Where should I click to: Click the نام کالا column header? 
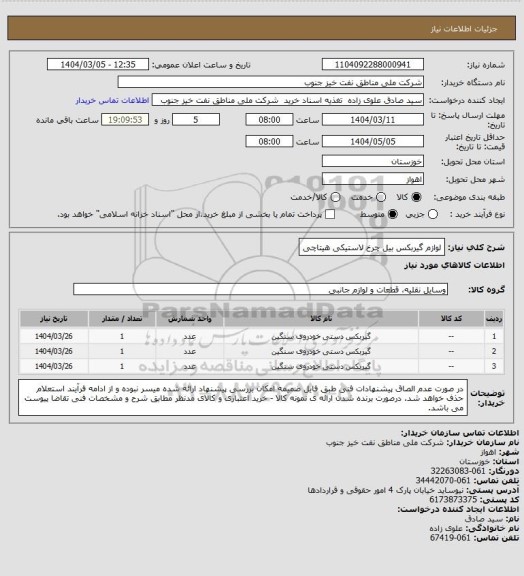(321, 318)
